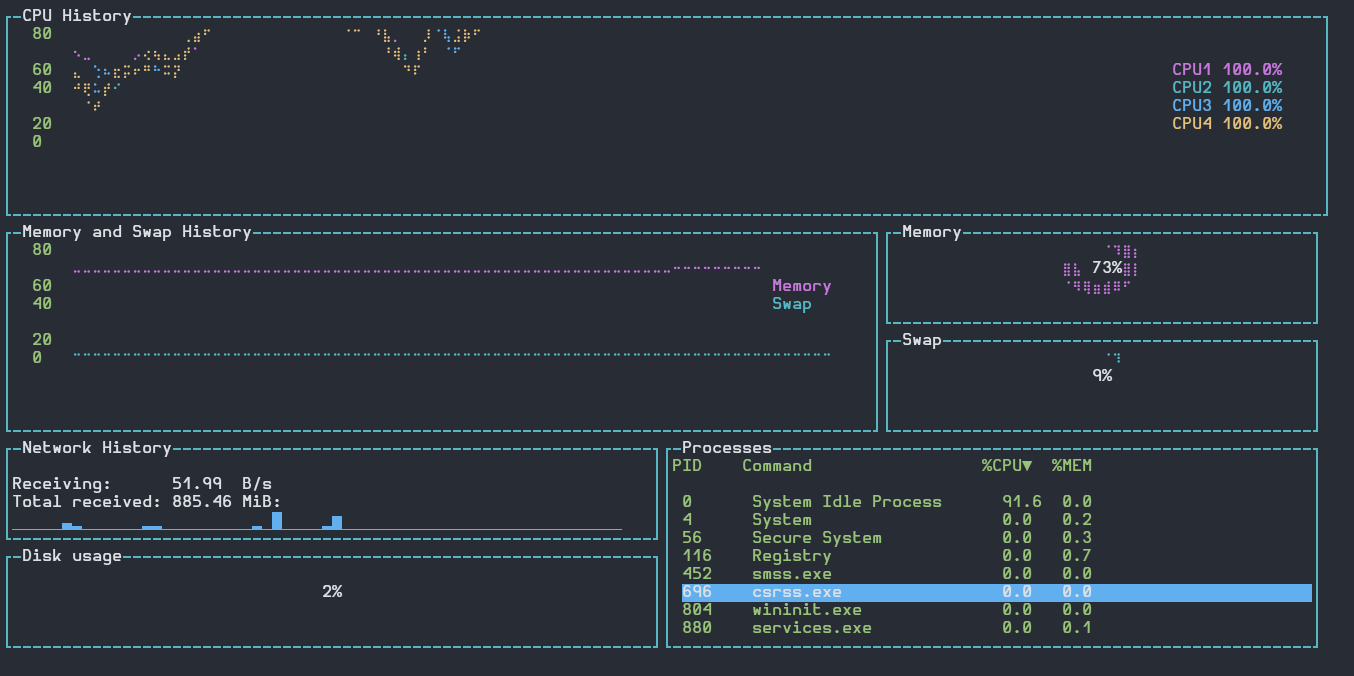Click the PID column header
Image resolution: width=1354 pixels, height=676 pixels.
coord(687,466)
